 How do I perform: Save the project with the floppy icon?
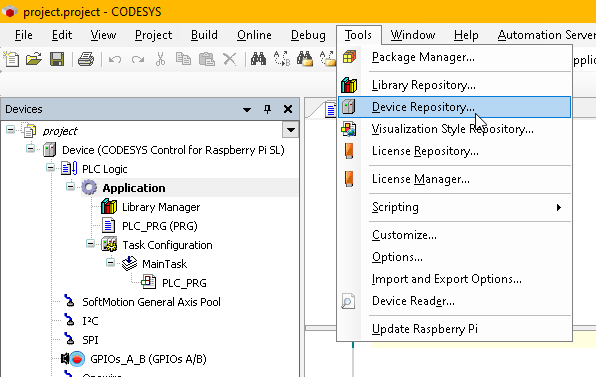click(x=57, y=59)
